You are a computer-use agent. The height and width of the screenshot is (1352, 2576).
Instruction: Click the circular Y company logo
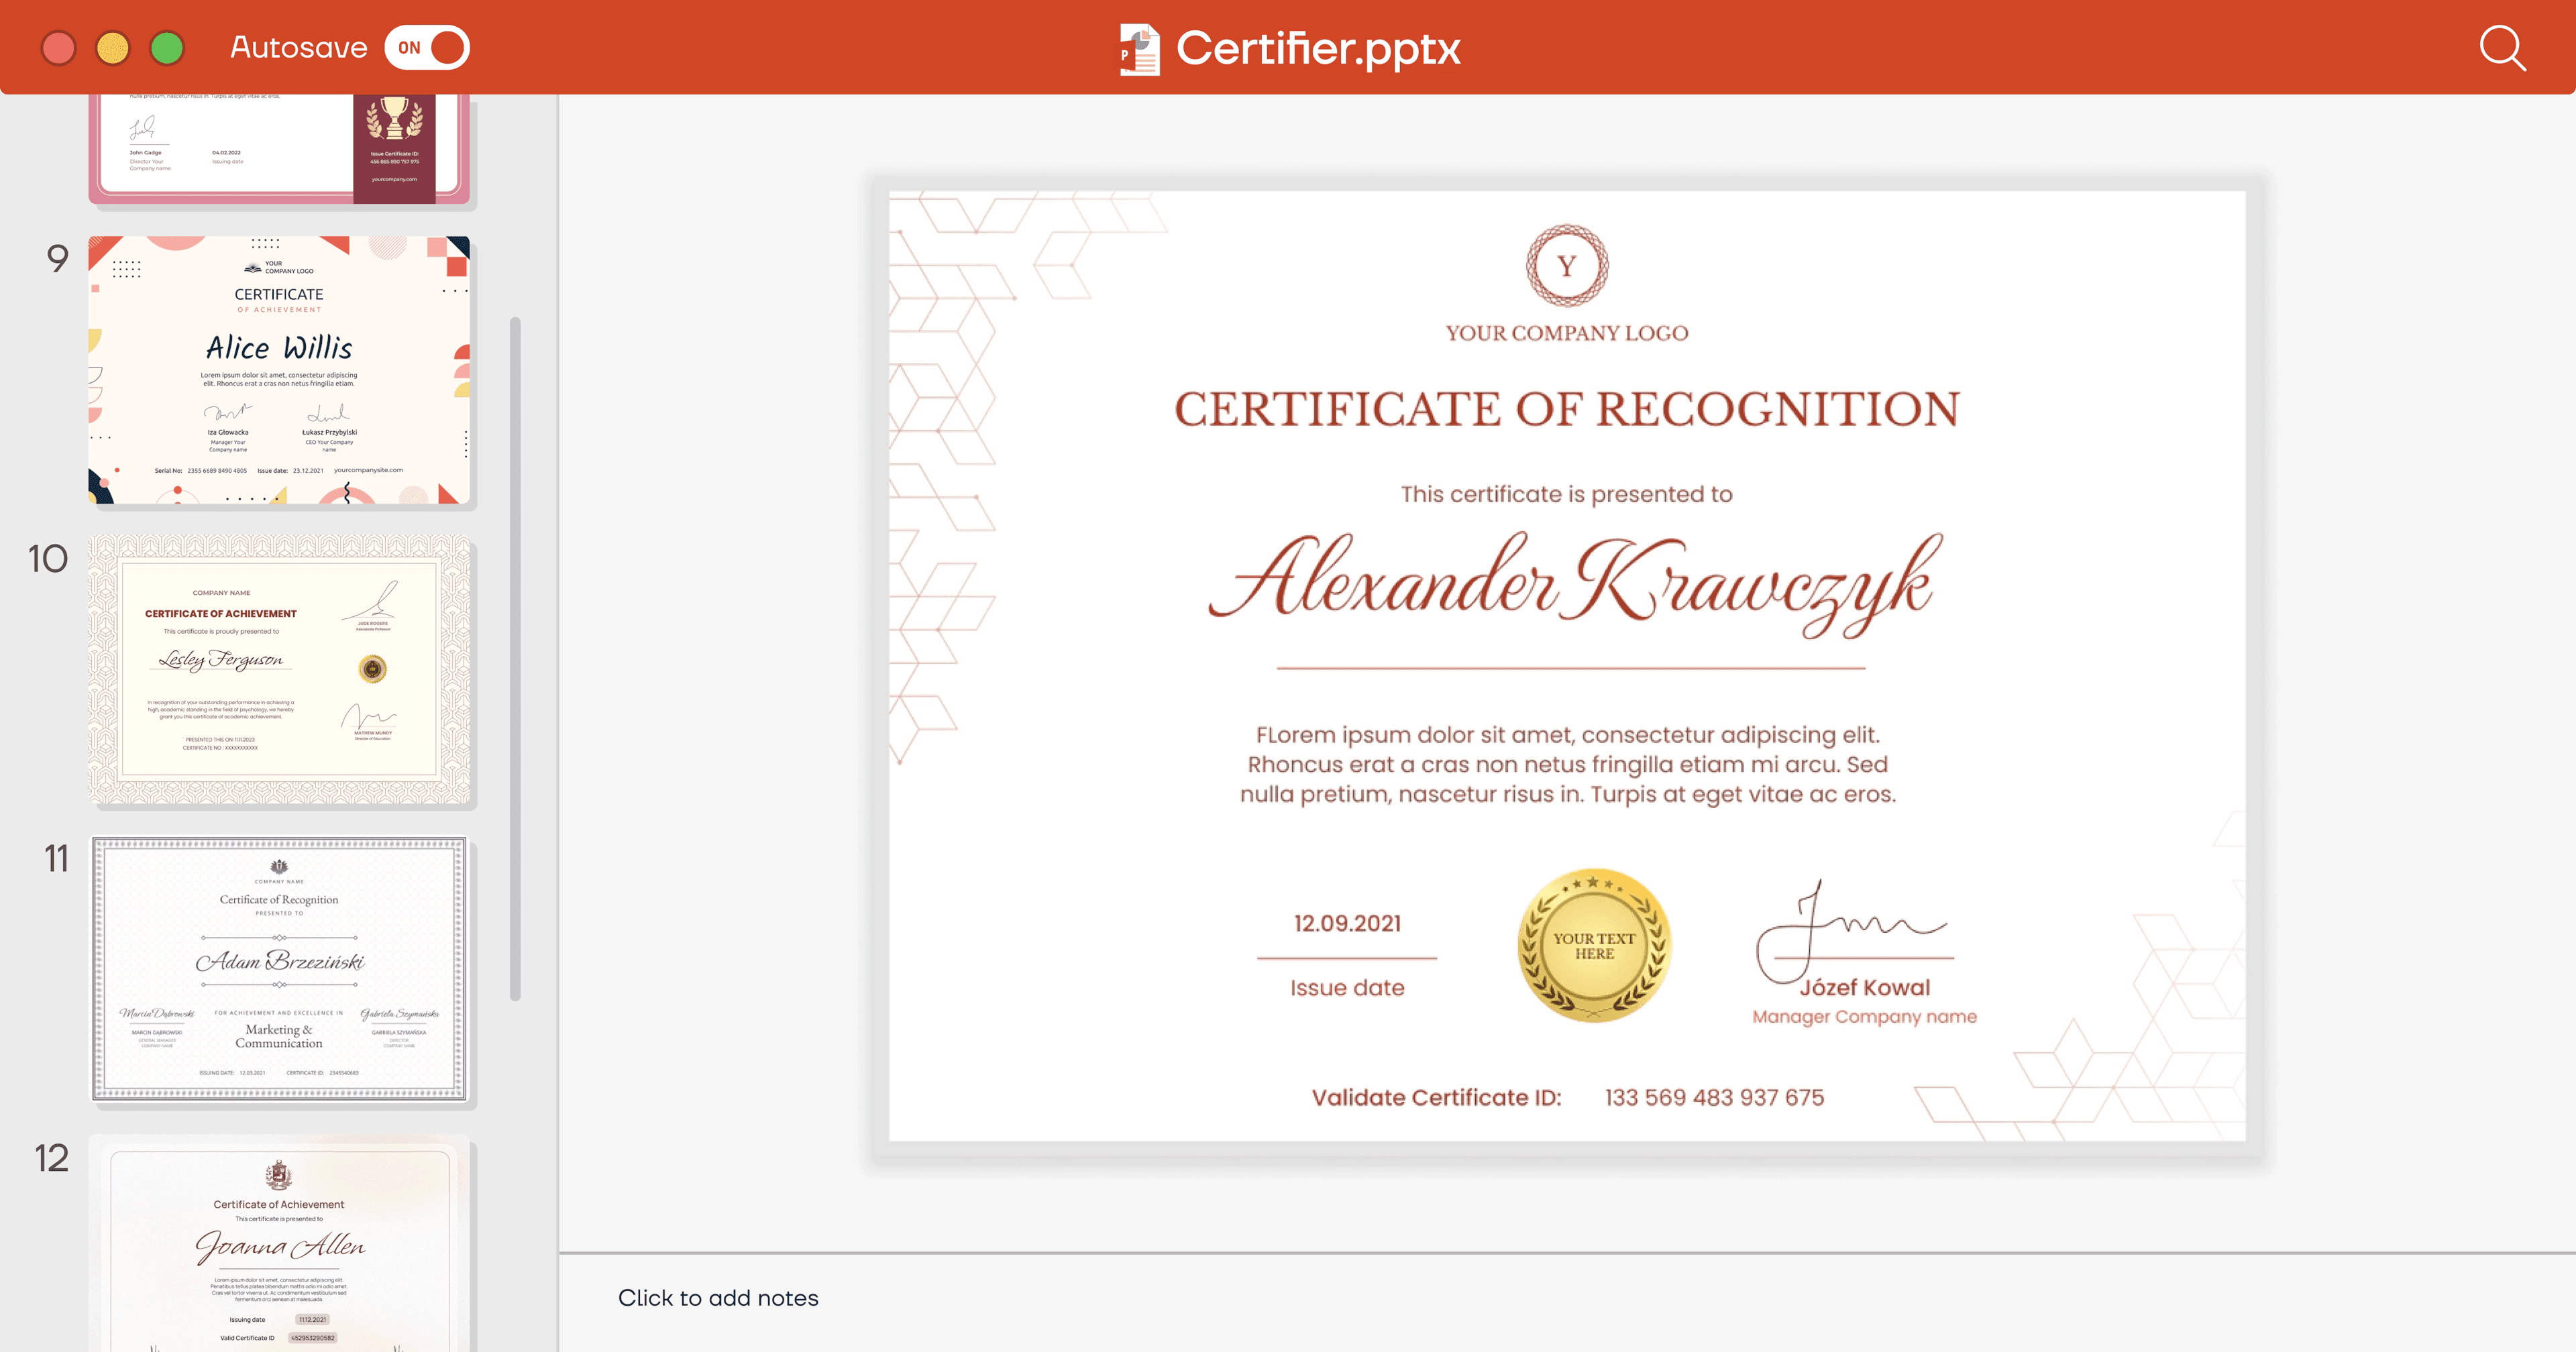(x=1566, y=266)
